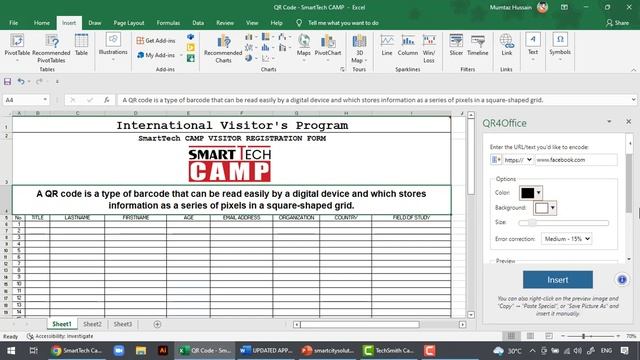This screenshot has width=640, height=360.
Task: Open the Illustrations group
Action: pos(113,47)
